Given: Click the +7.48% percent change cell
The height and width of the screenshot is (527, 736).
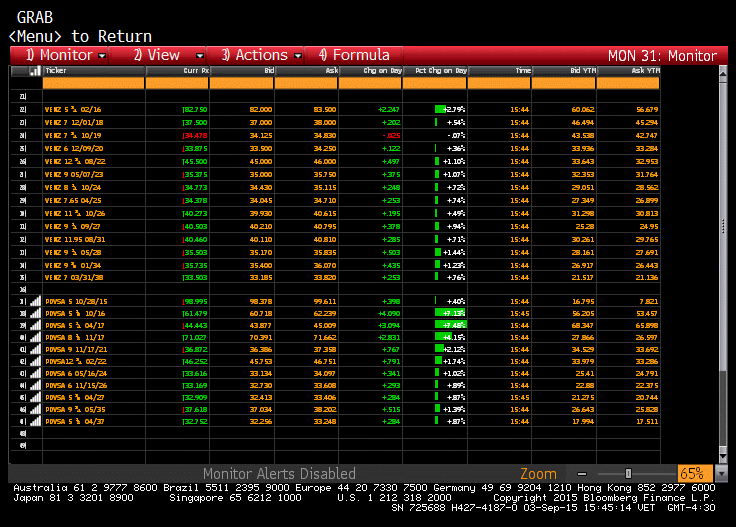Looking at the screenshot, I should [x=435, y=325].
